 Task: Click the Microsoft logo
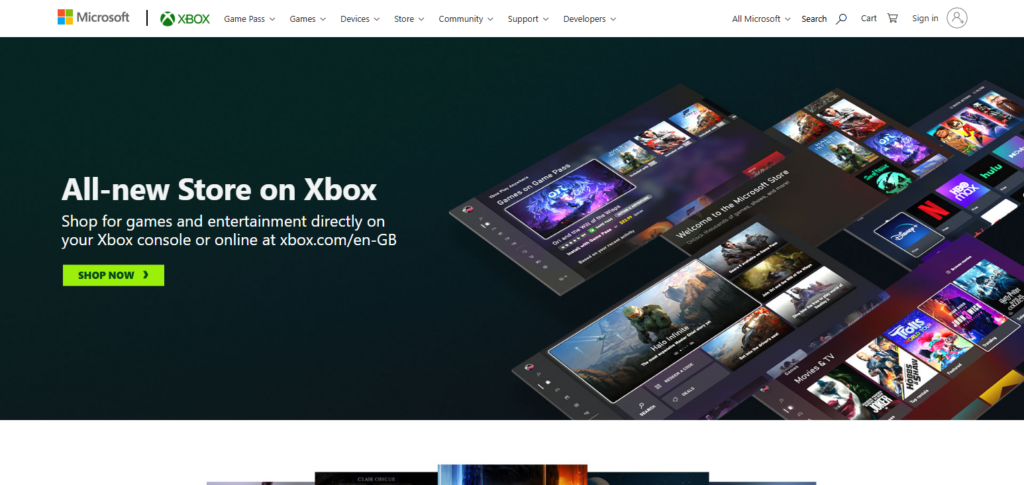pos(93,18)
